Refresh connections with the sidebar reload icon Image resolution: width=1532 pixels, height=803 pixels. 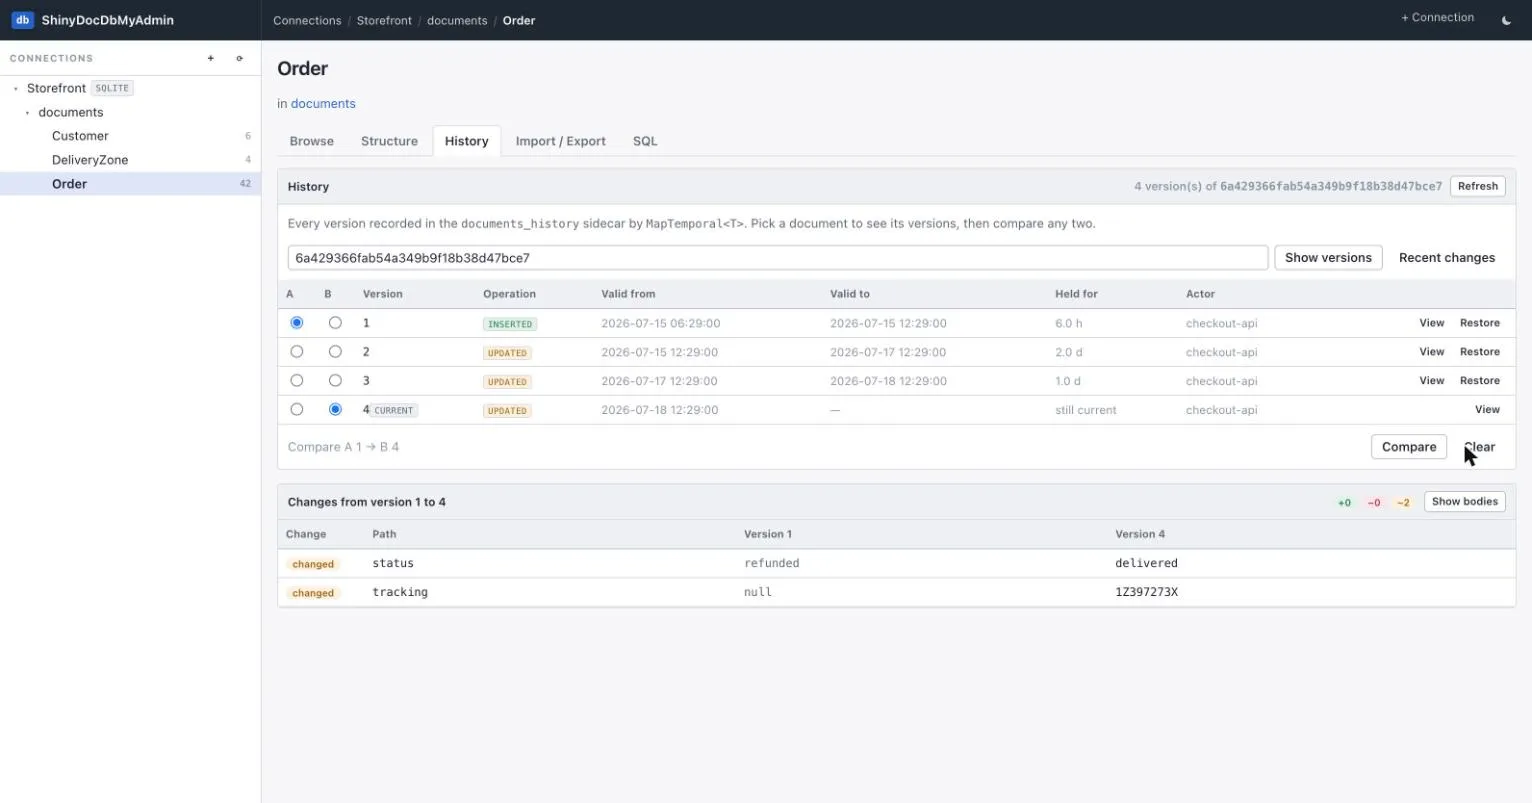[239, 58]
